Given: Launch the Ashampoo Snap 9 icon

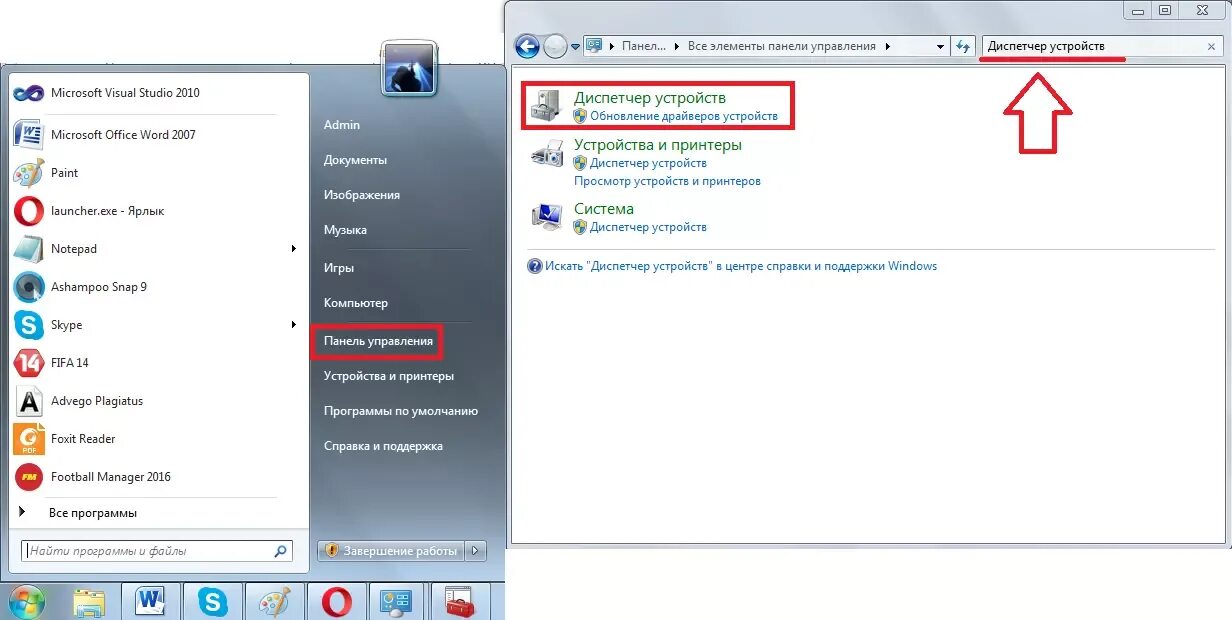Looking at the screenshot, I should click(x=29, y=287).
